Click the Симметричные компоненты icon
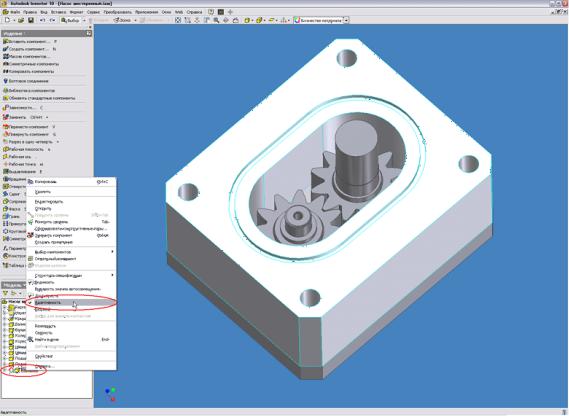Image resolution: width=569 pixels, height=416 pixels. [x=5, y=64]
